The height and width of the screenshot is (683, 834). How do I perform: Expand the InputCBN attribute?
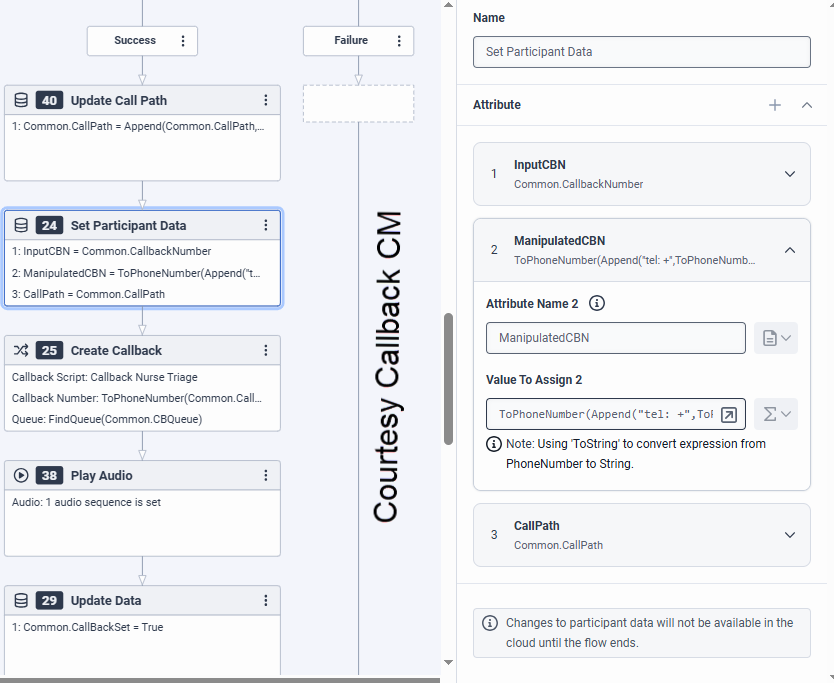pos(790,174)
